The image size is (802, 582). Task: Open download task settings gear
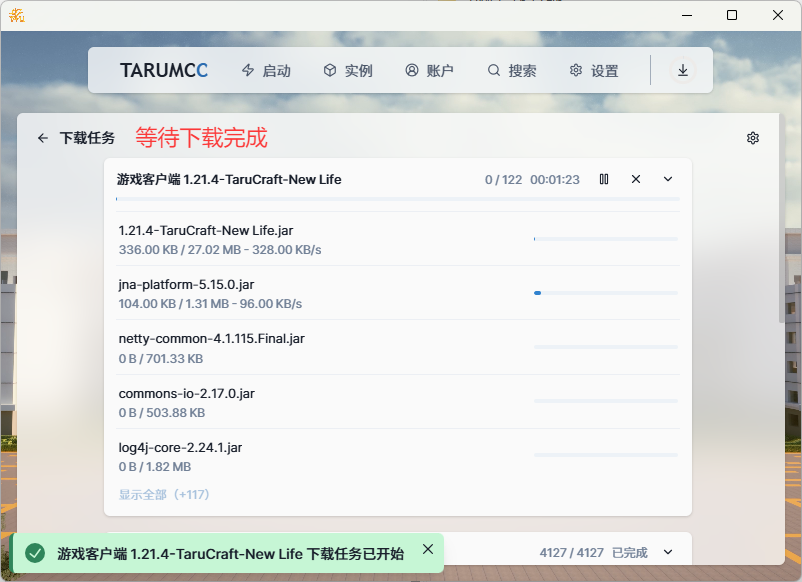tap(753, 138)
